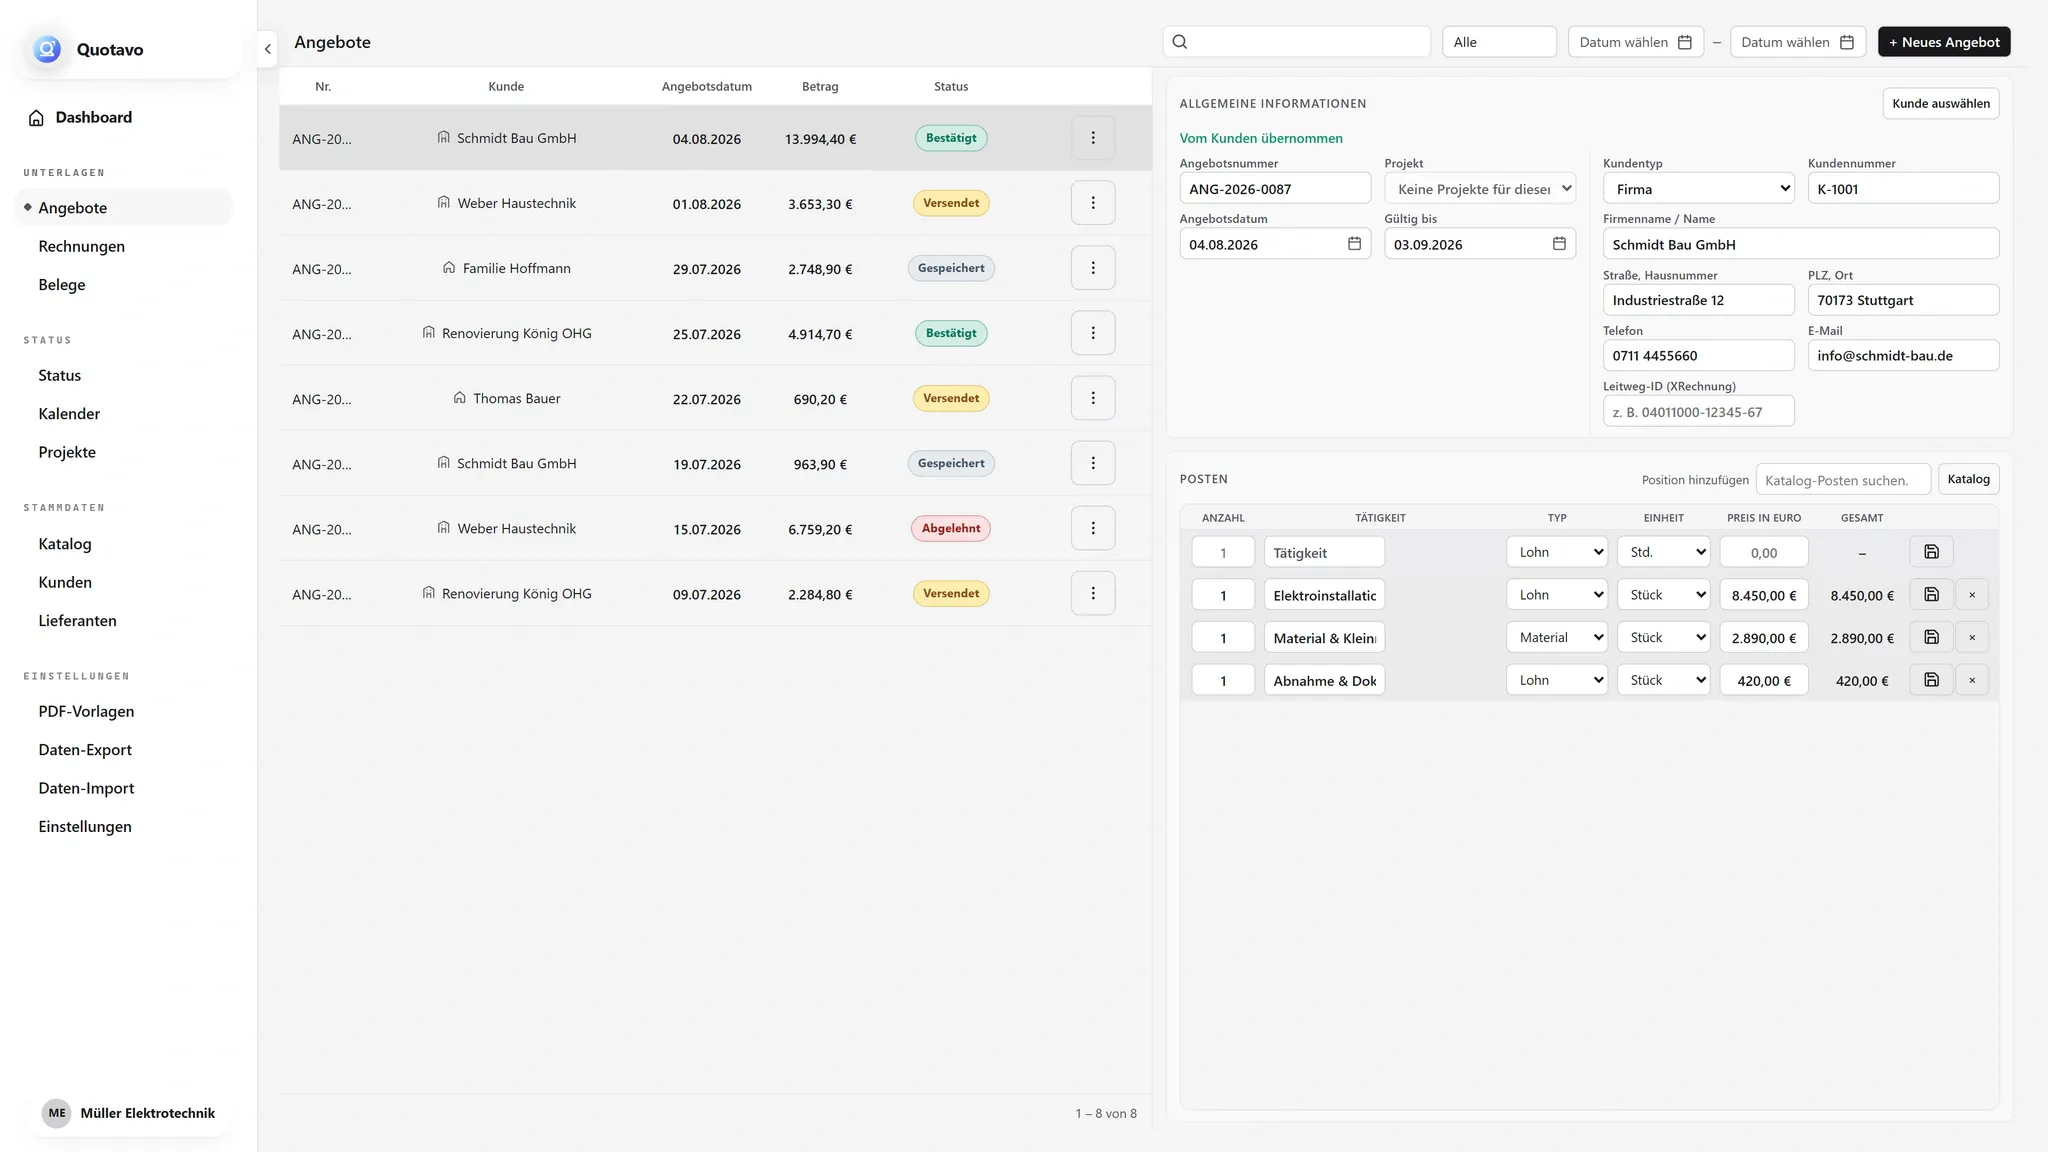
Task: Click the Angebotsnummer field ANG-2026-0087
Action: pos(1275,188)
